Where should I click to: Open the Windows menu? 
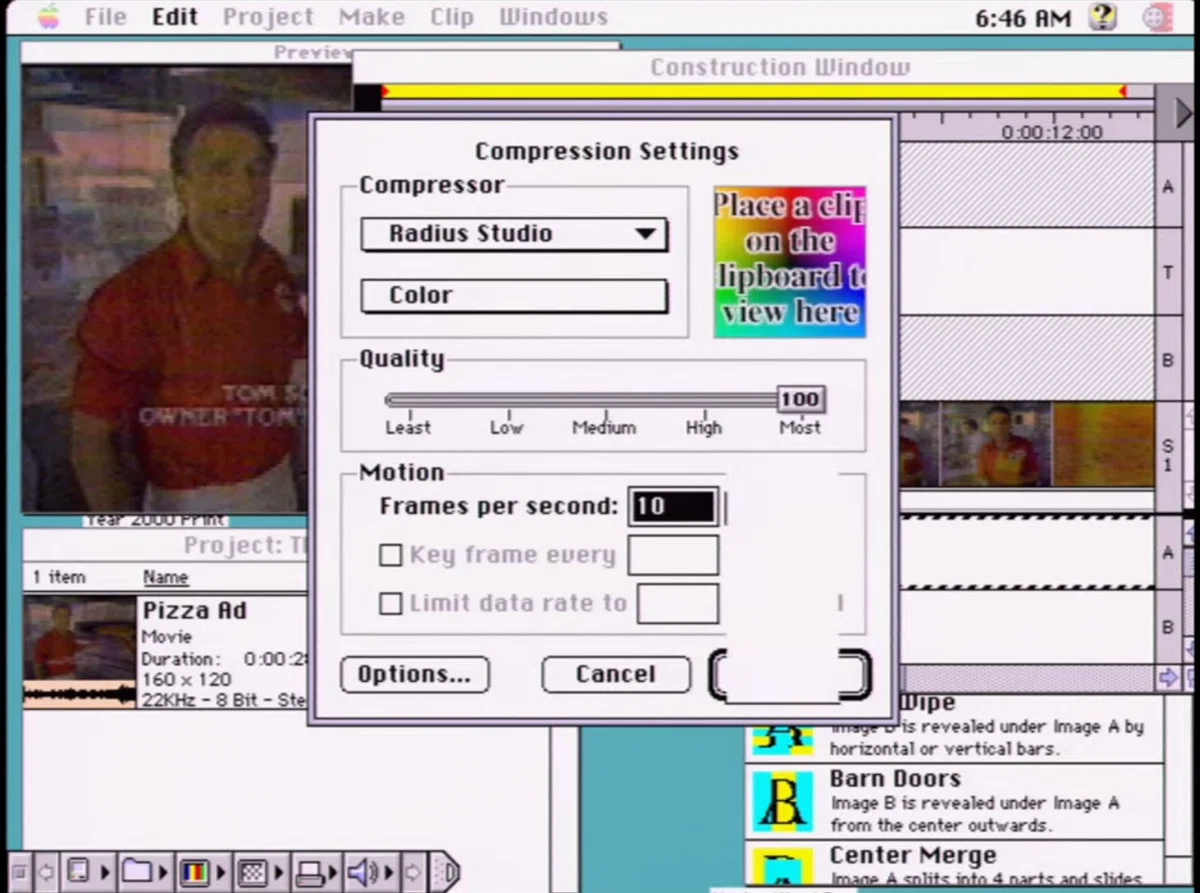click(553, 17)
